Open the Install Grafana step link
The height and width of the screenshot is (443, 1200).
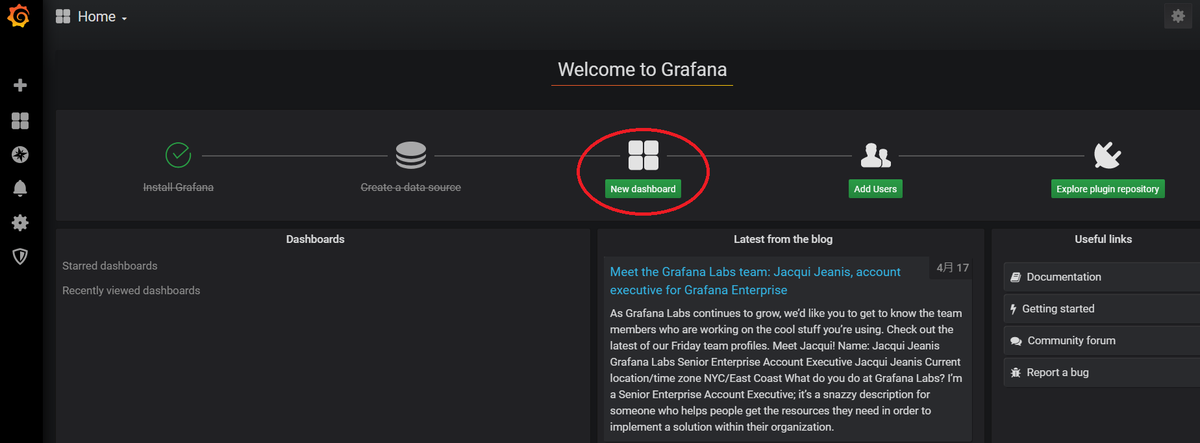pos(178,187)
